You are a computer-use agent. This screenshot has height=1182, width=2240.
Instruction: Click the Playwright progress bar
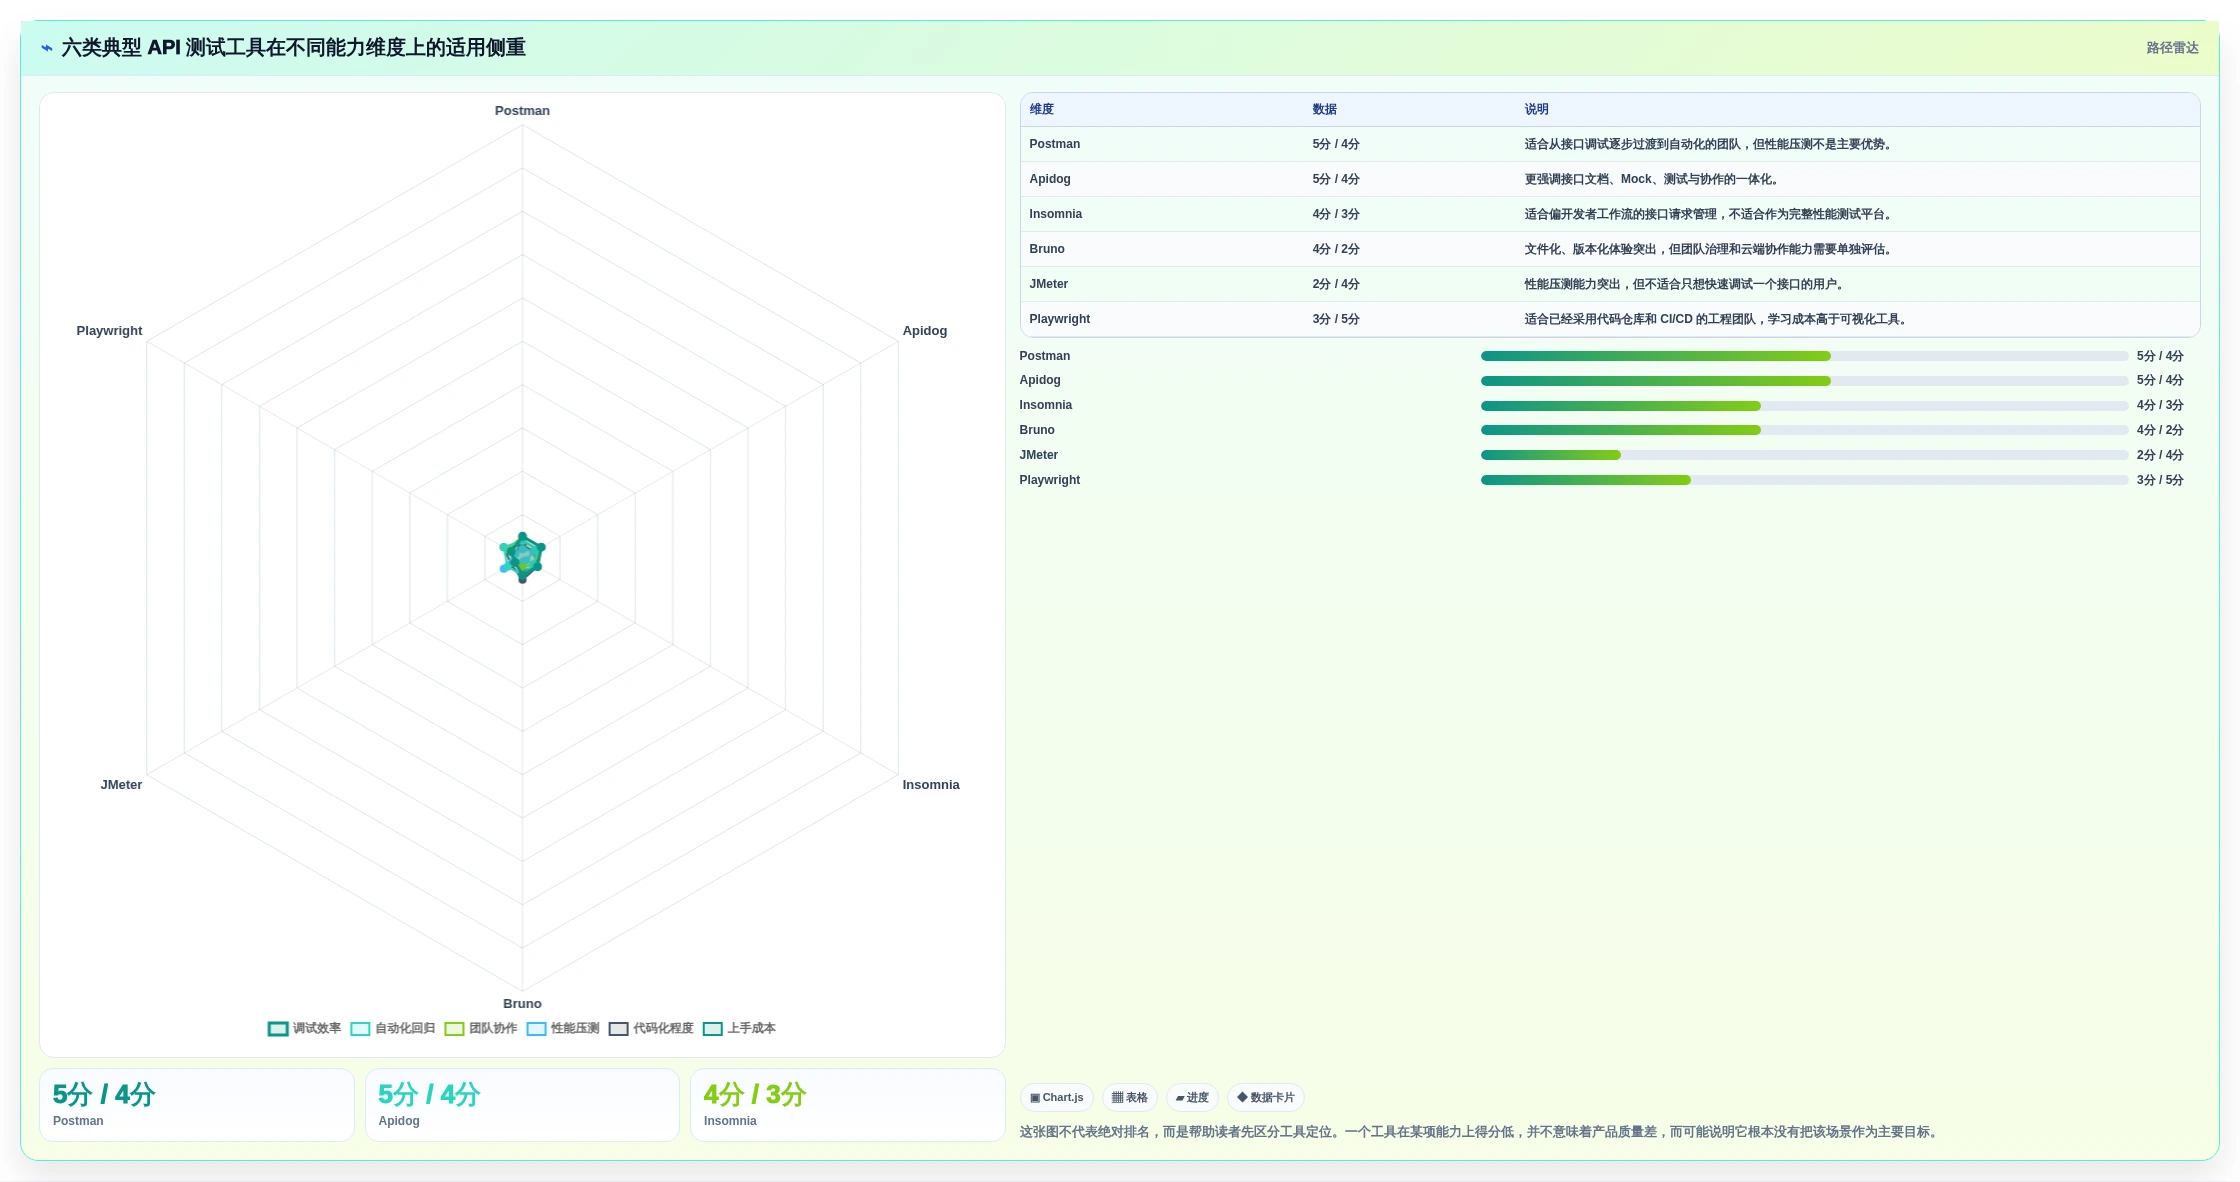click(1804, 480)
